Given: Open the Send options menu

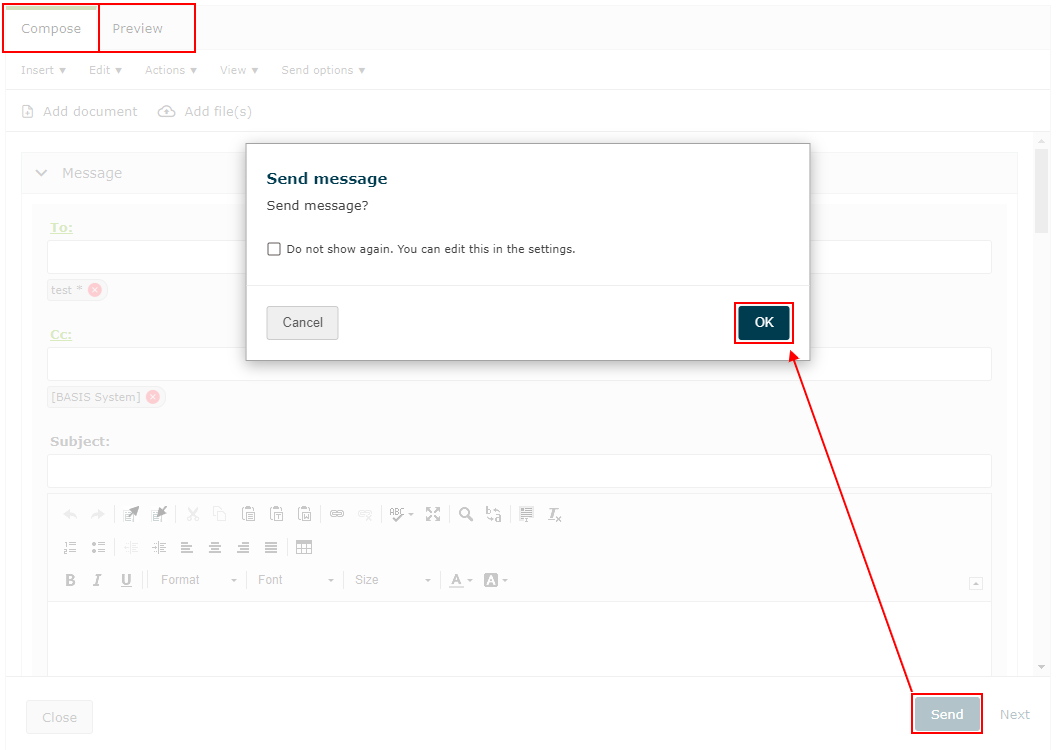Looking at the screenshot, I should click(323, 70).
